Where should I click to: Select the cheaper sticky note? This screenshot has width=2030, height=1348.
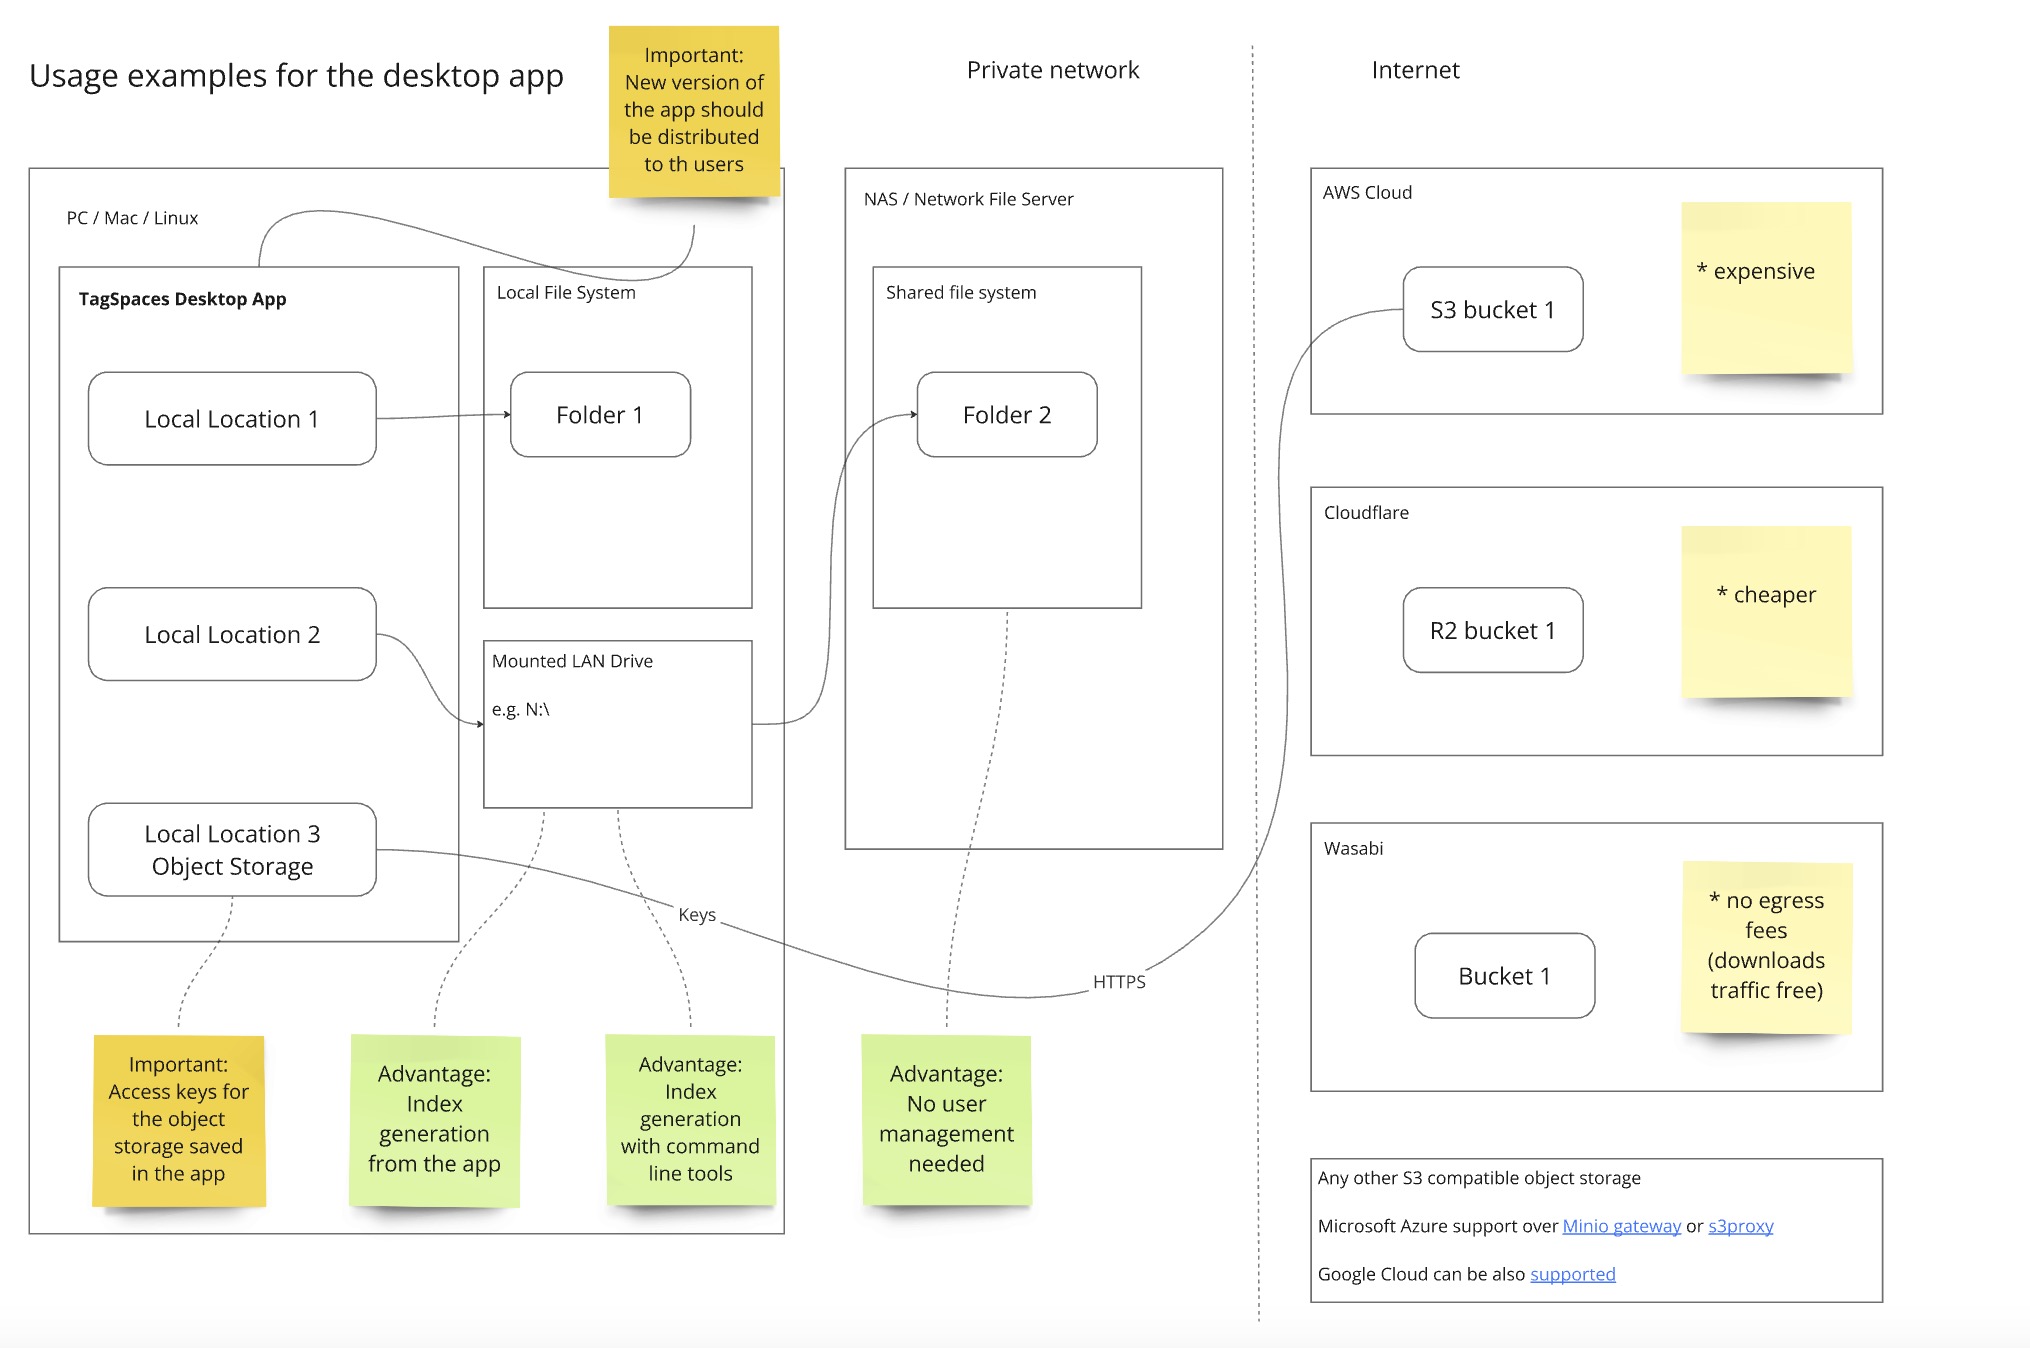[x=1767, y=610]
